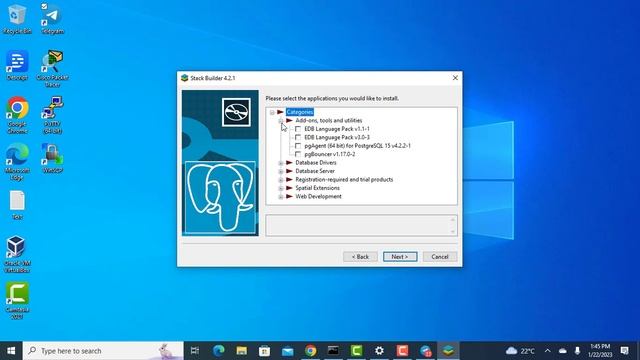Click the empty description text box
Image resolution: width=640 pixels, height=360 pixels.
click(x=361, y=225)
